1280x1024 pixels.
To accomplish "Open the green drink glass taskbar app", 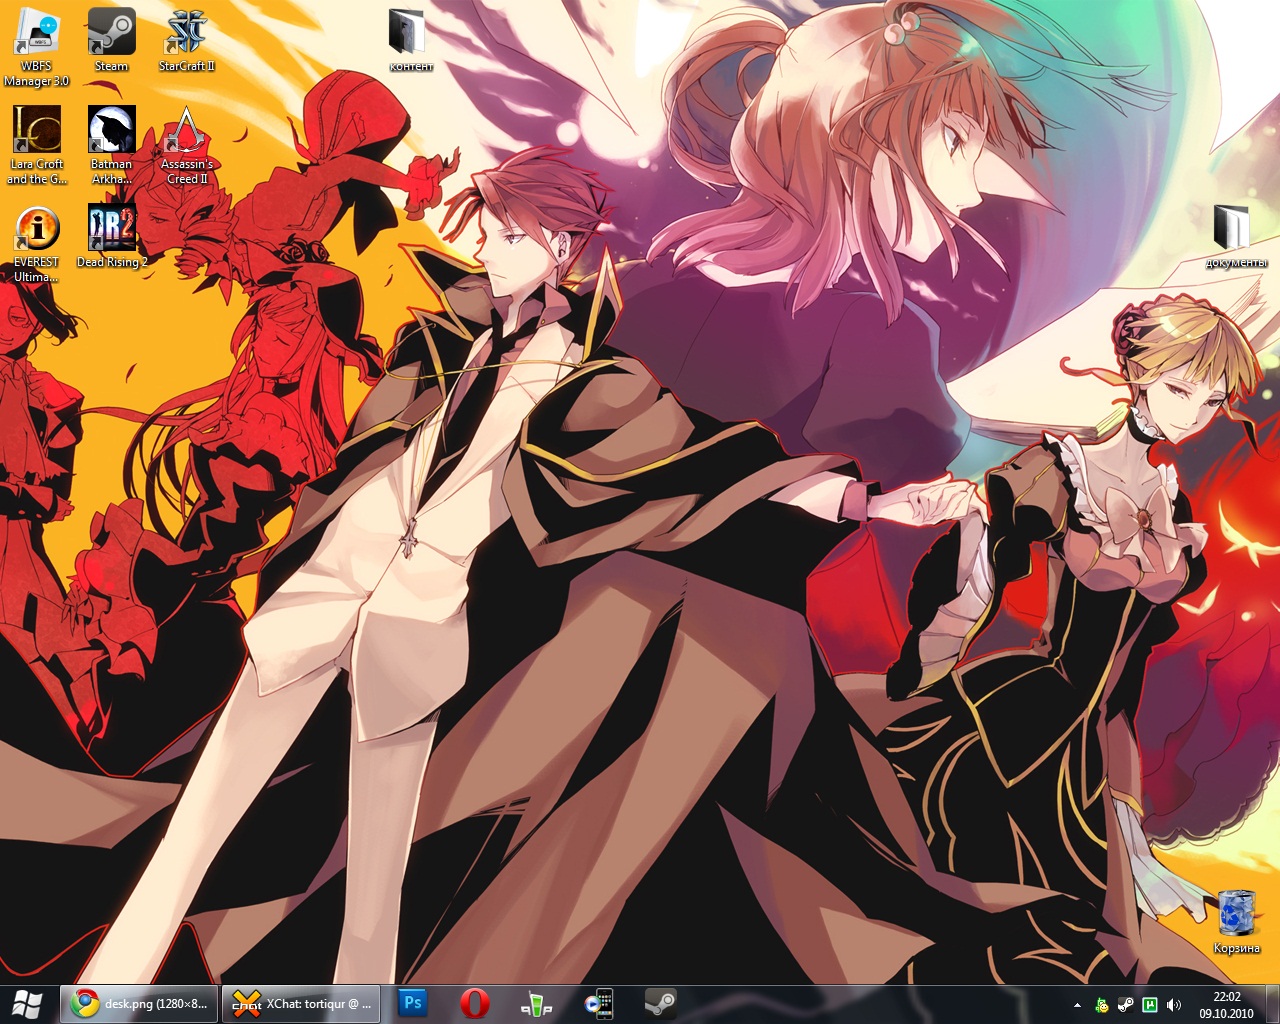I will pyautogui.click(x=537, y=1003).
